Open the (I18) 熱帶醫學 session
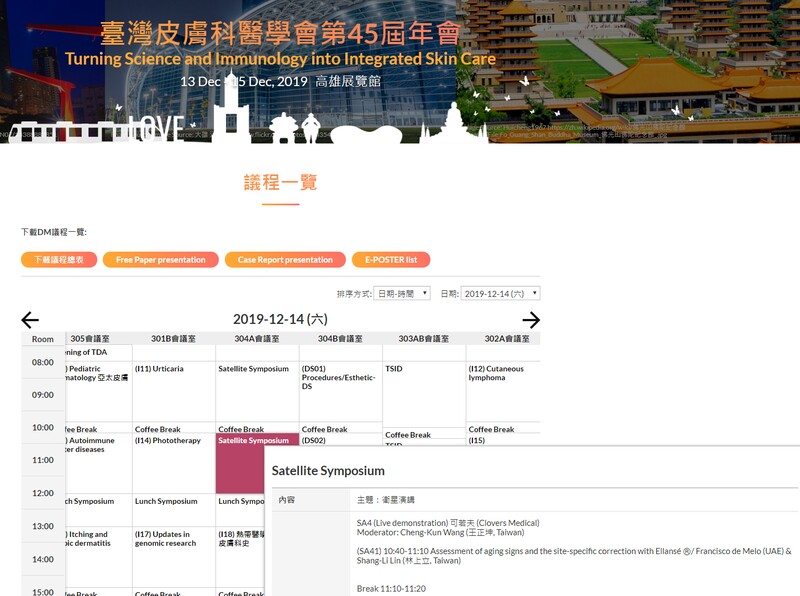Screen dimensions: 800x596 tap(240, 557)
